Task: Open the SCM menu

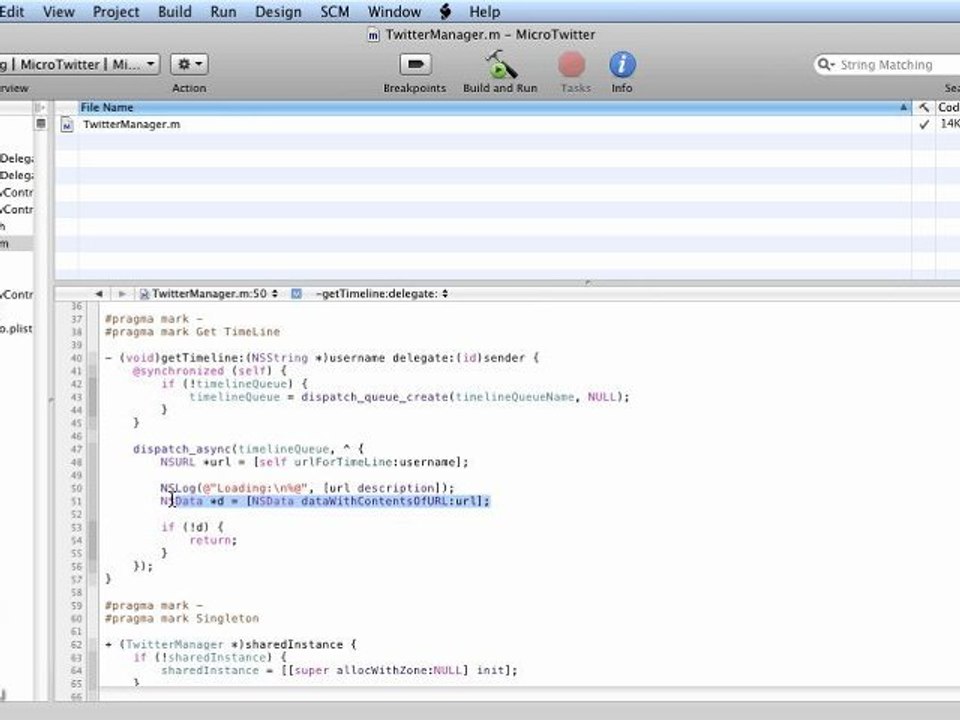Action: point(334,12)
